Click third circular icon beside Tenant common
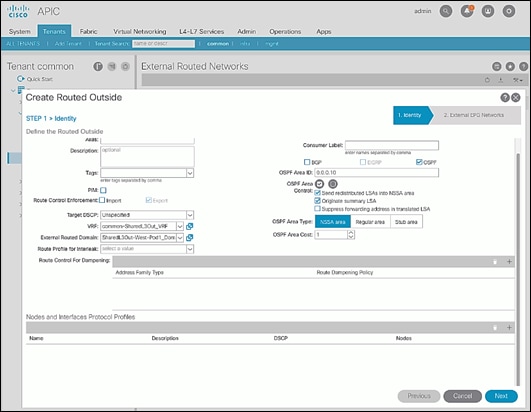The width and height of the screenshot is (531, 412). tap(125, 66)
